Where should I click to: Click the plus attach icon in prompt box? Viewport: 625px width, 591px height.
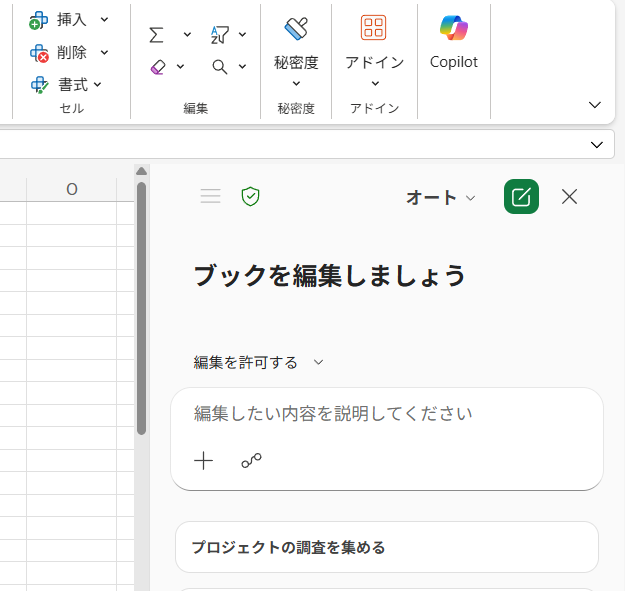click(204, 460)
